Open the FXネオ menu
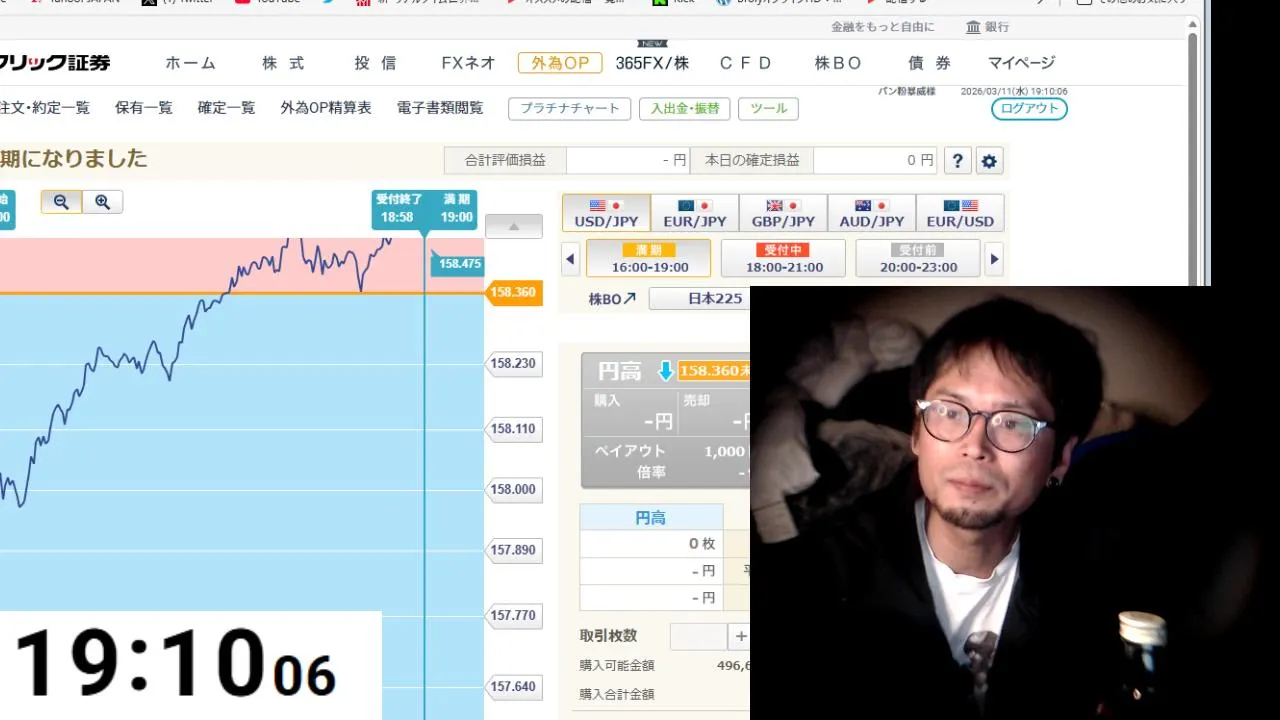Viewport: 1280px width, 720px height. [x=468, y=63]
